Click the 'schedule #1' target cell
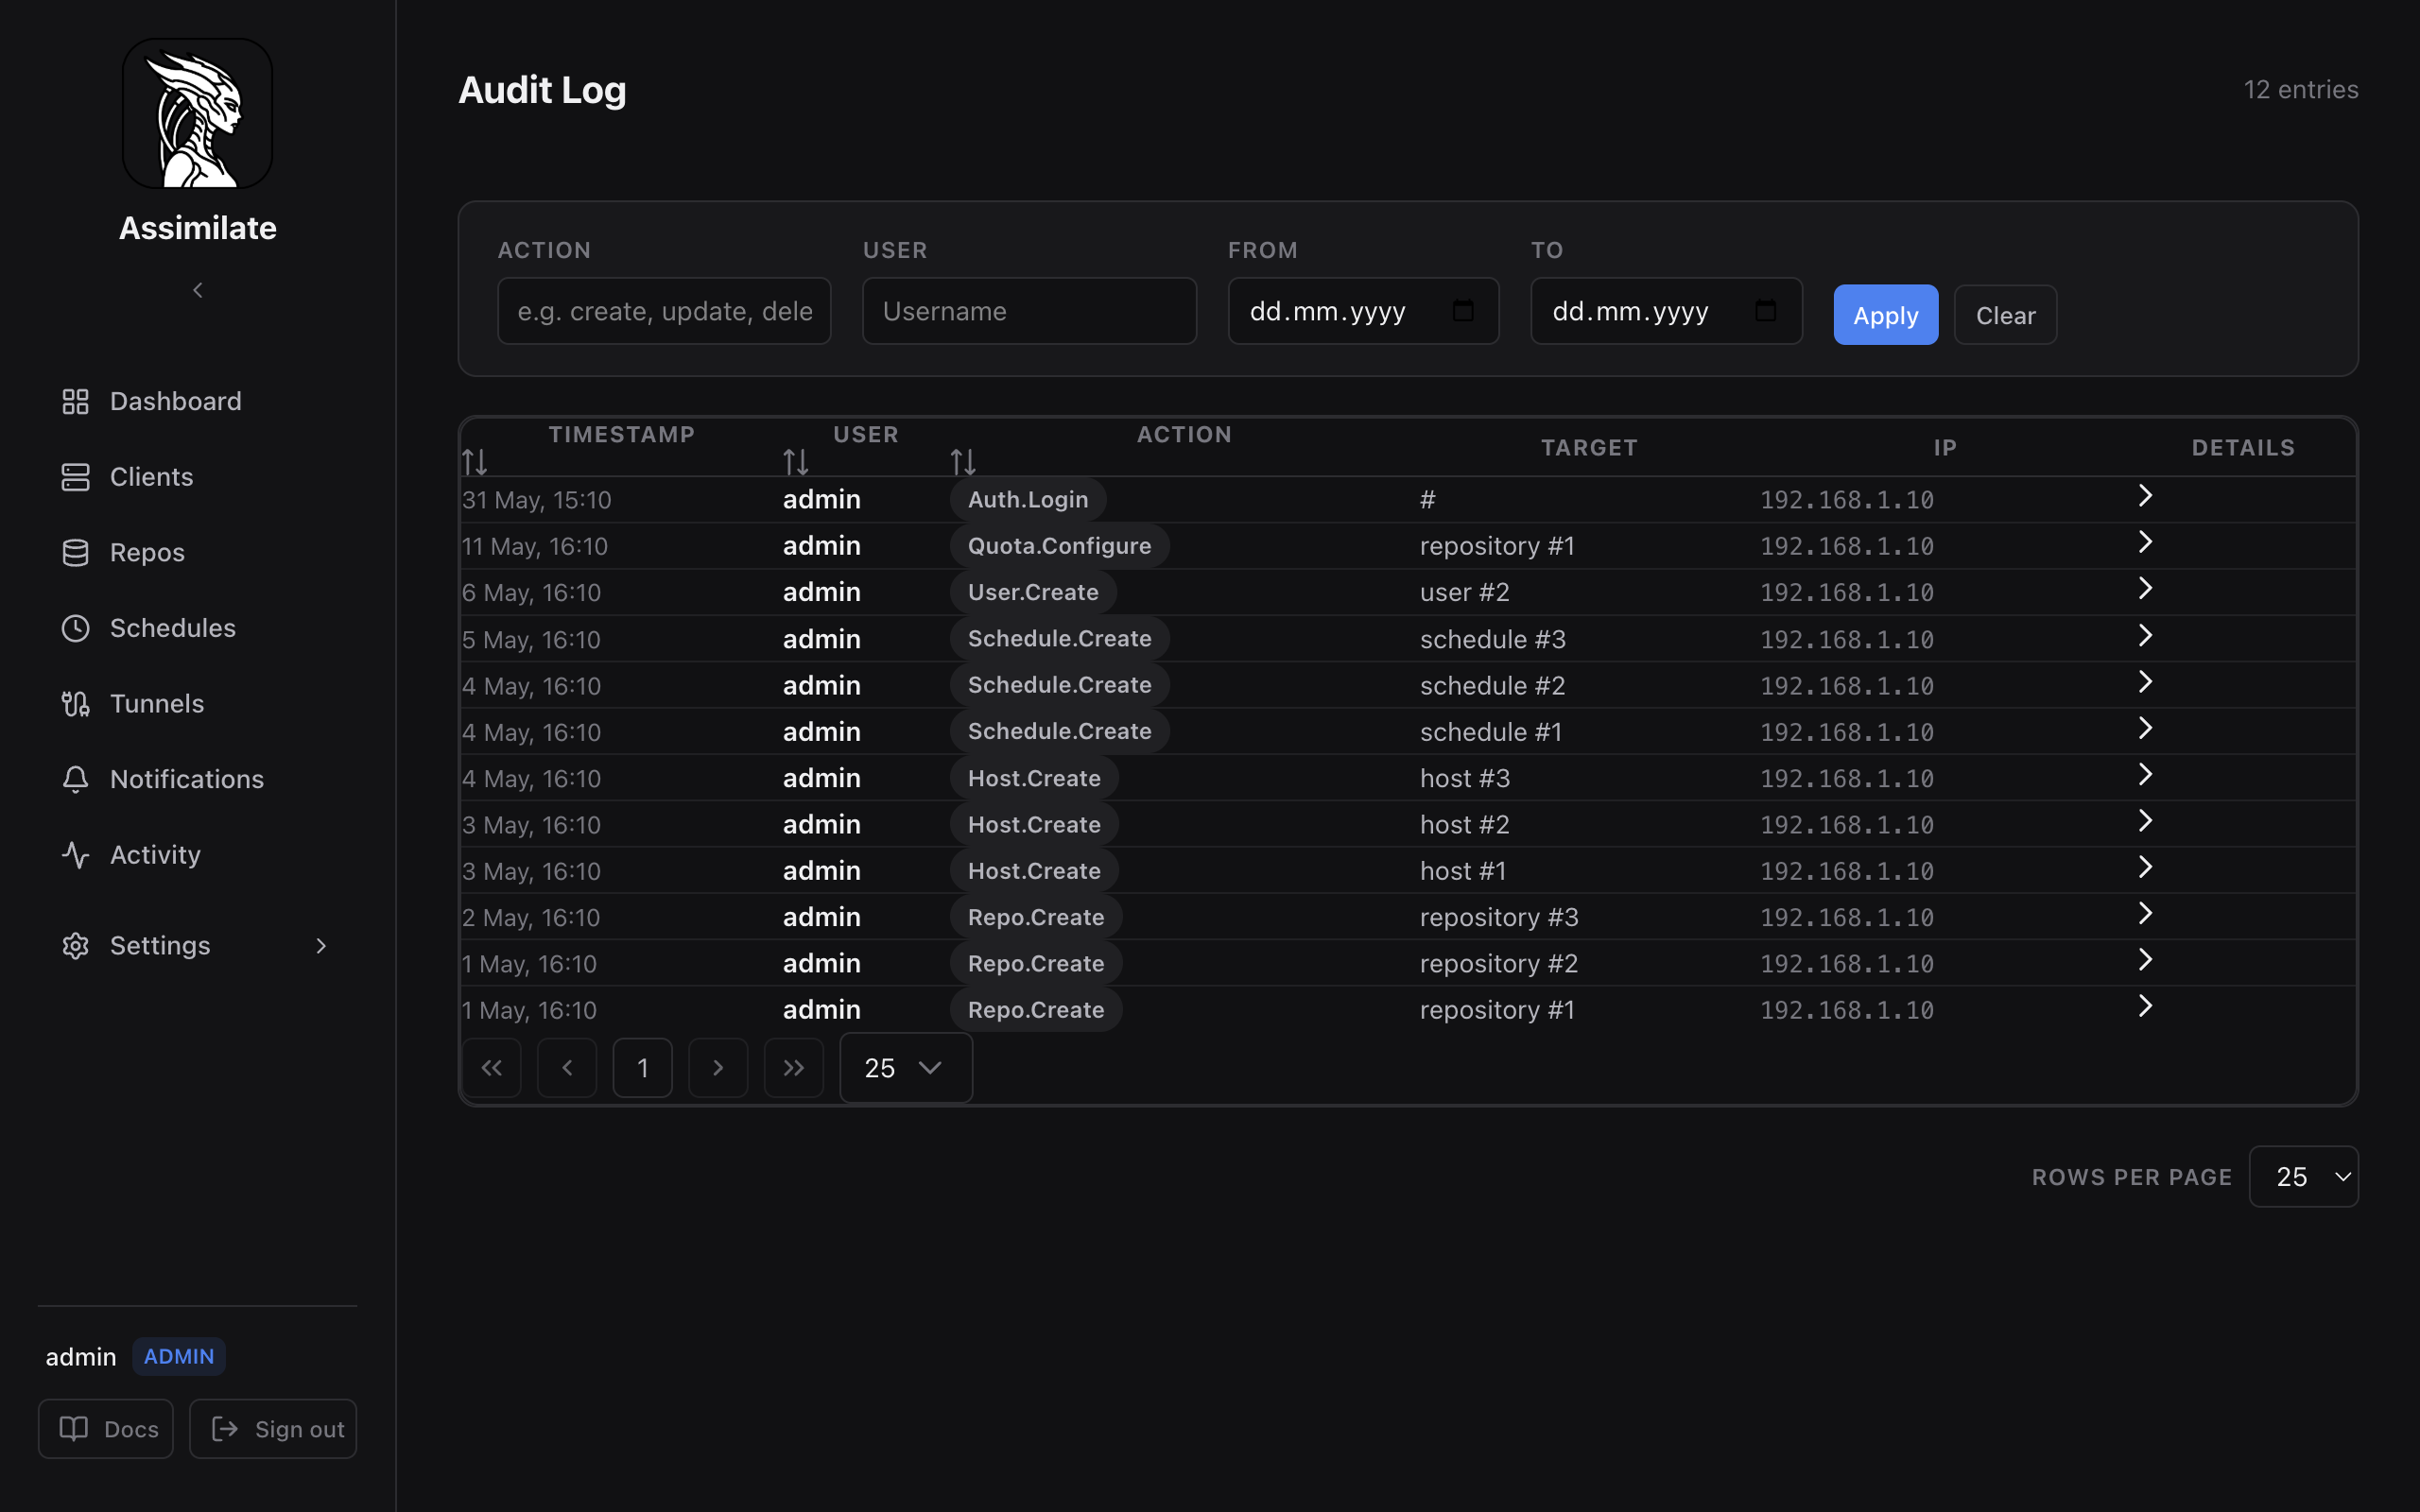Viewport: 2420px width, 1512px height. tap(1491, 732)
